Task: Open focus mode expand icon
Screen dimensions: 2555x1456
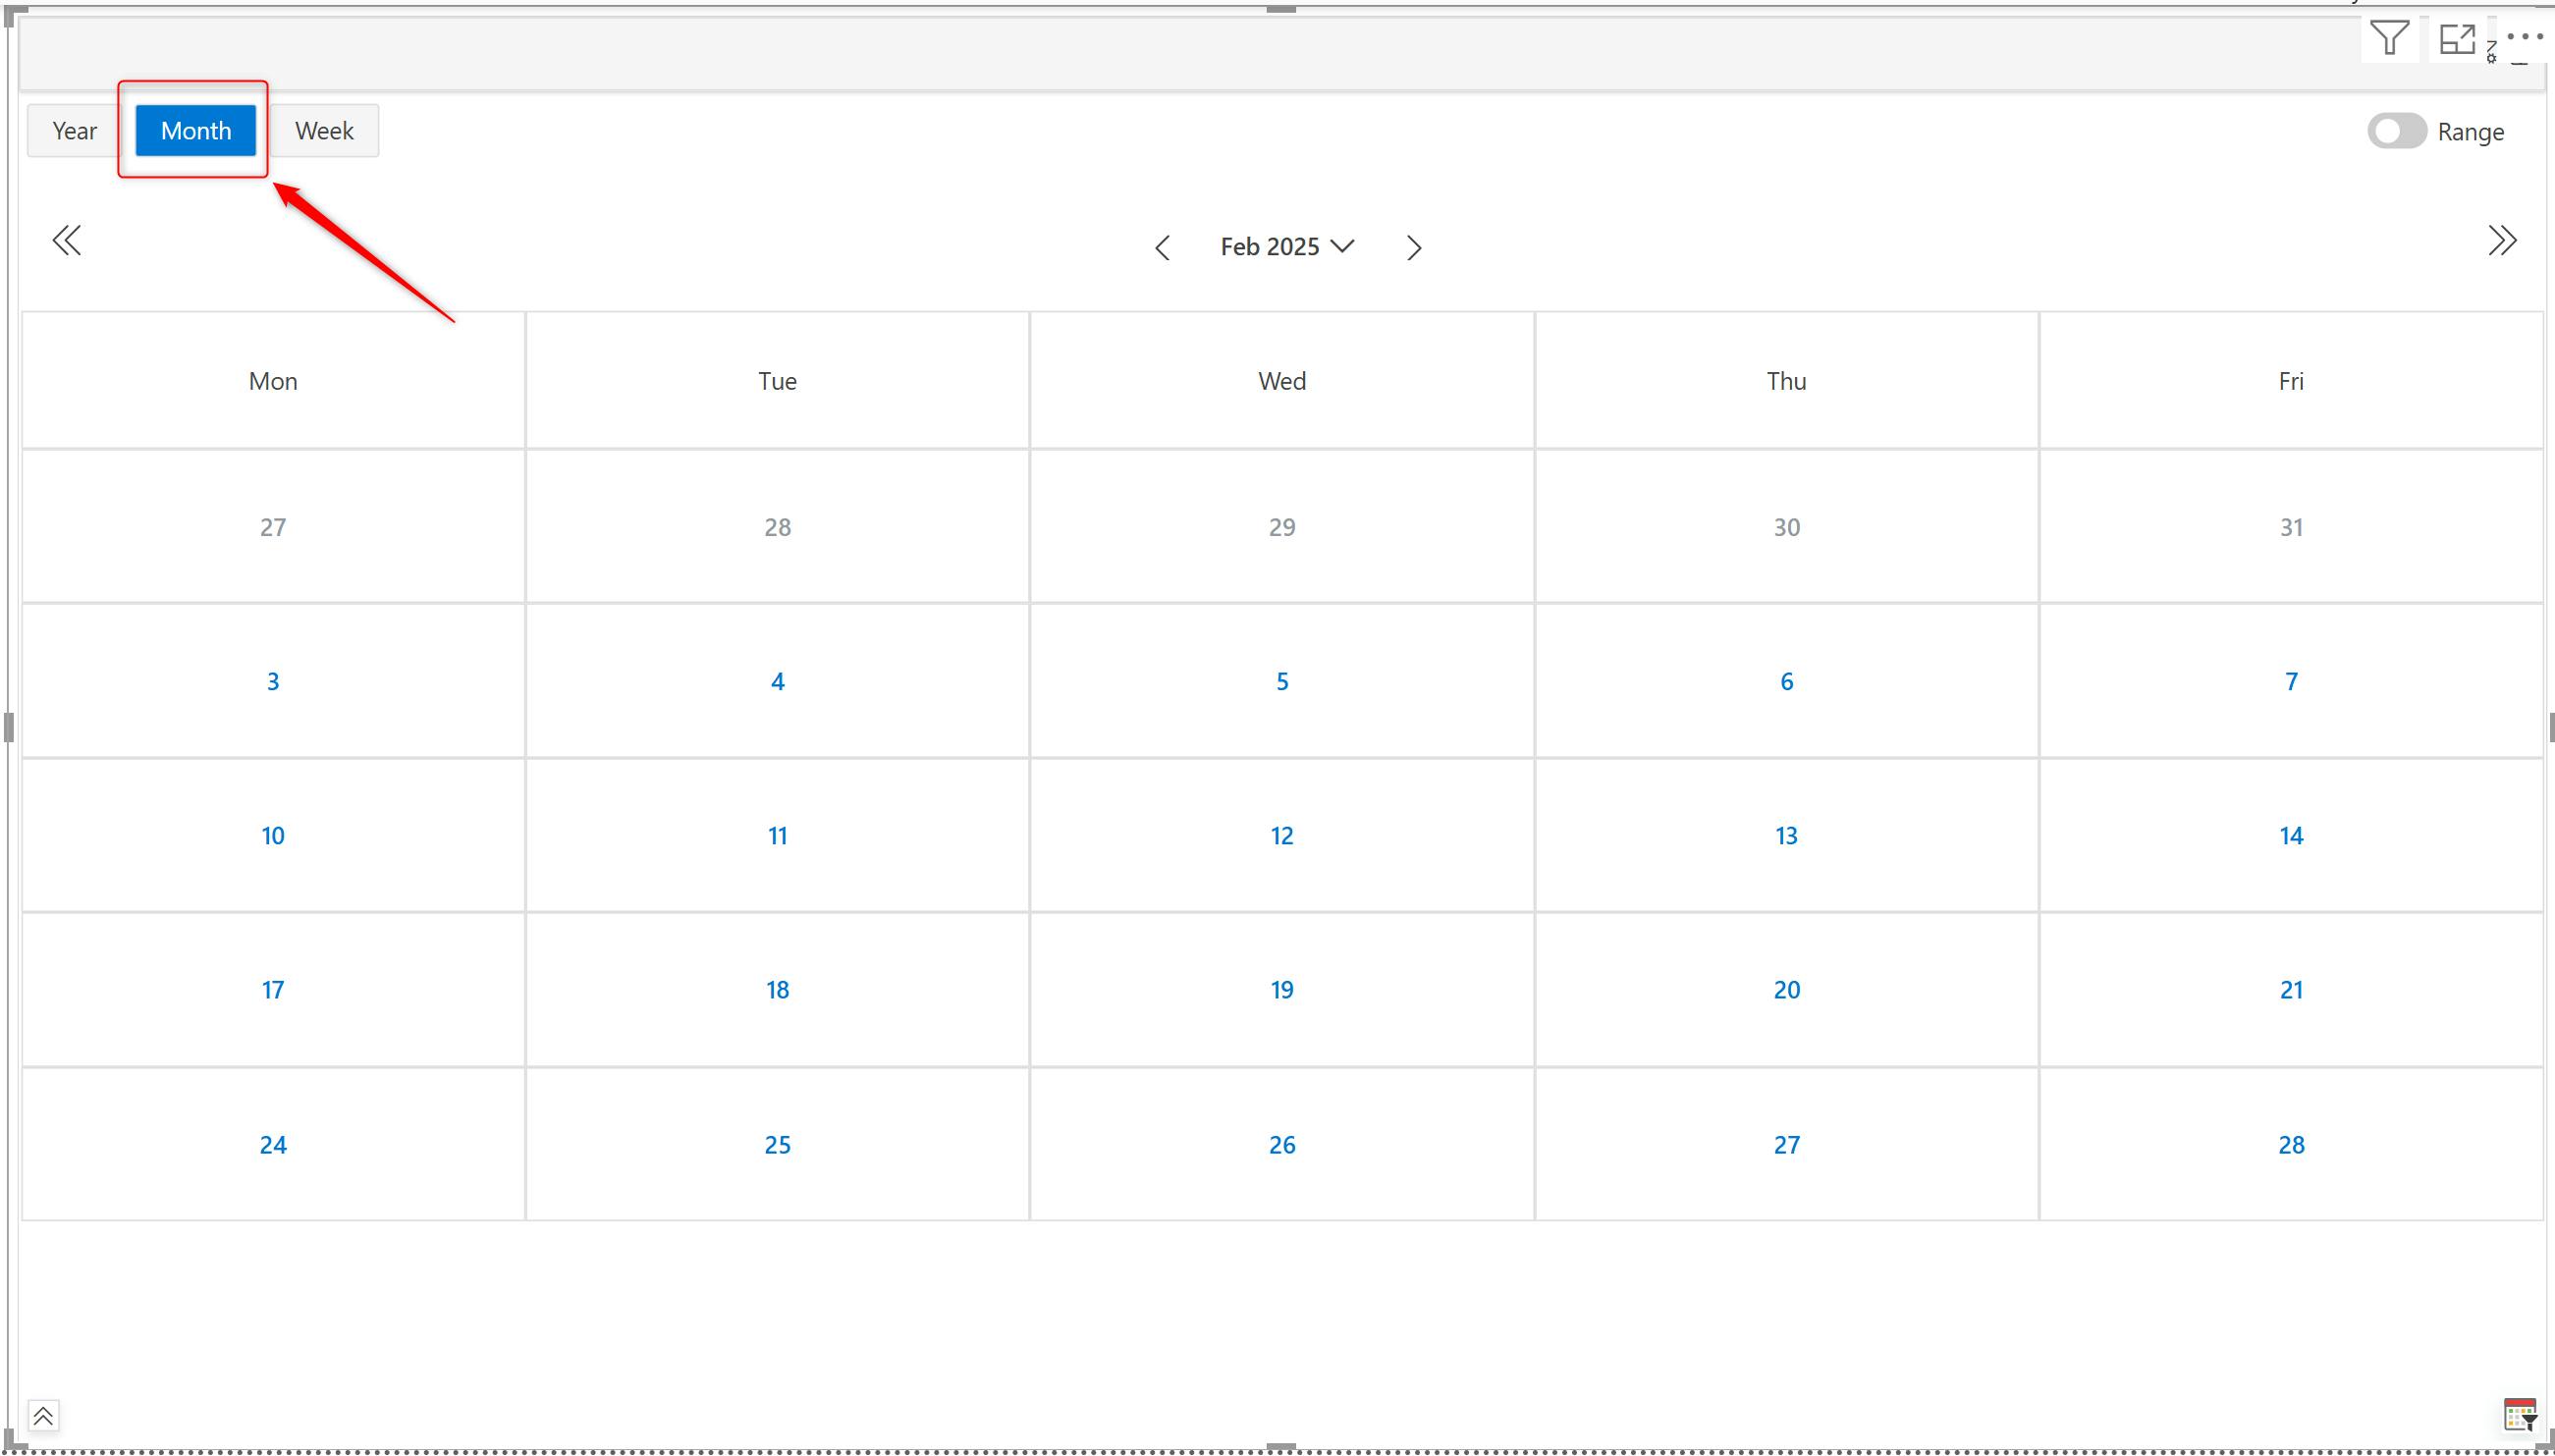Action: tap(2457, 39)
